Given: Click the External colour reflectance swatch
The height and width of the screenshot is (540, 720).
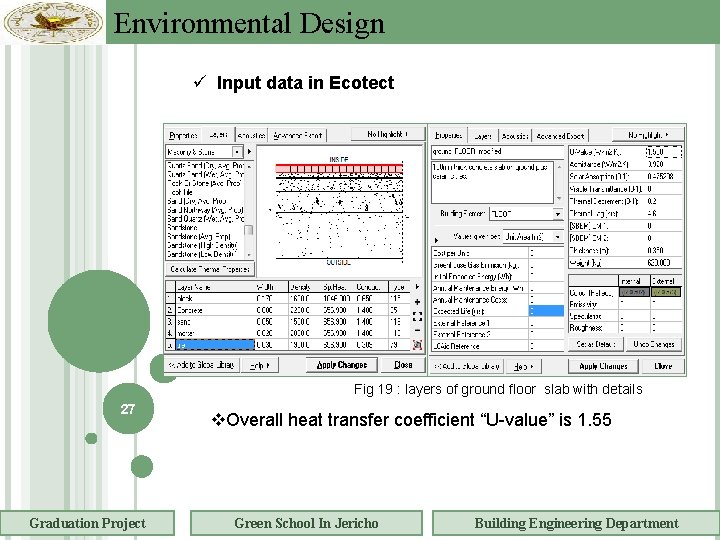Looking at the screenshot, I should point(665,292).
